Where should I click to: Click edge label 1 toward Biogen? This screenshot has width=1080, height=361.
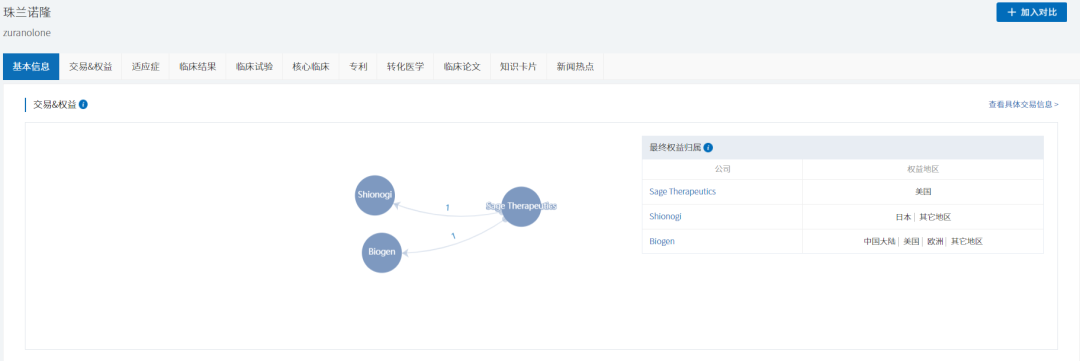point(453,236)
